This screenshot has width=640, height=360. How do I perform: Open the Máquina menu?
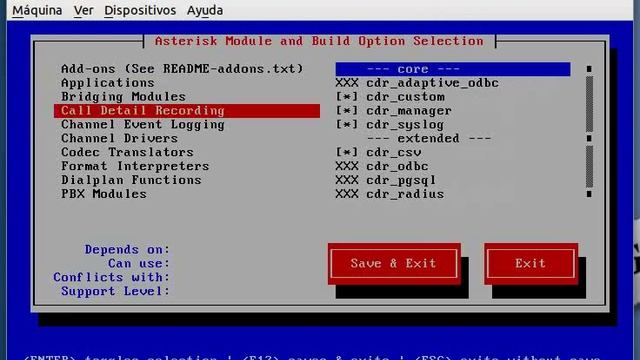click(37, 10)
